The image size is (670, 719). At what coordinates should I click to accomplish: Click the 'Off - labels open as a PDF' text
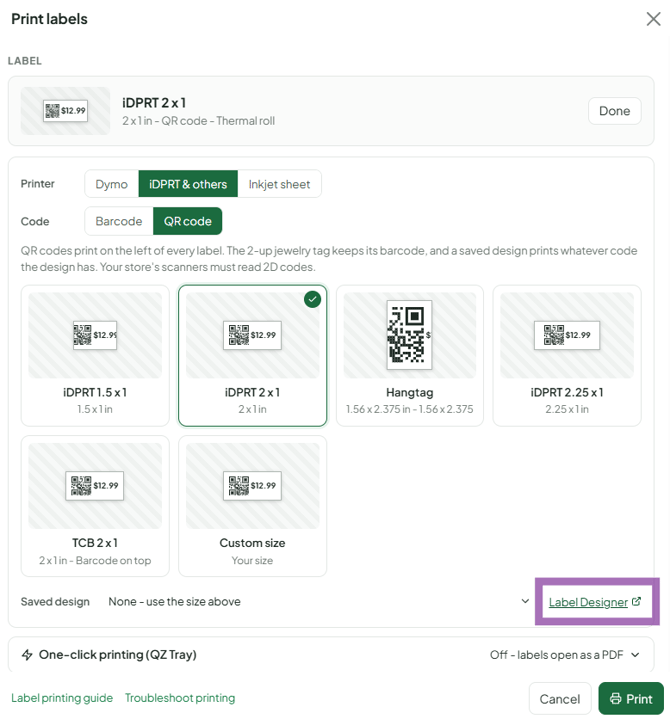[x=556, y=655]
